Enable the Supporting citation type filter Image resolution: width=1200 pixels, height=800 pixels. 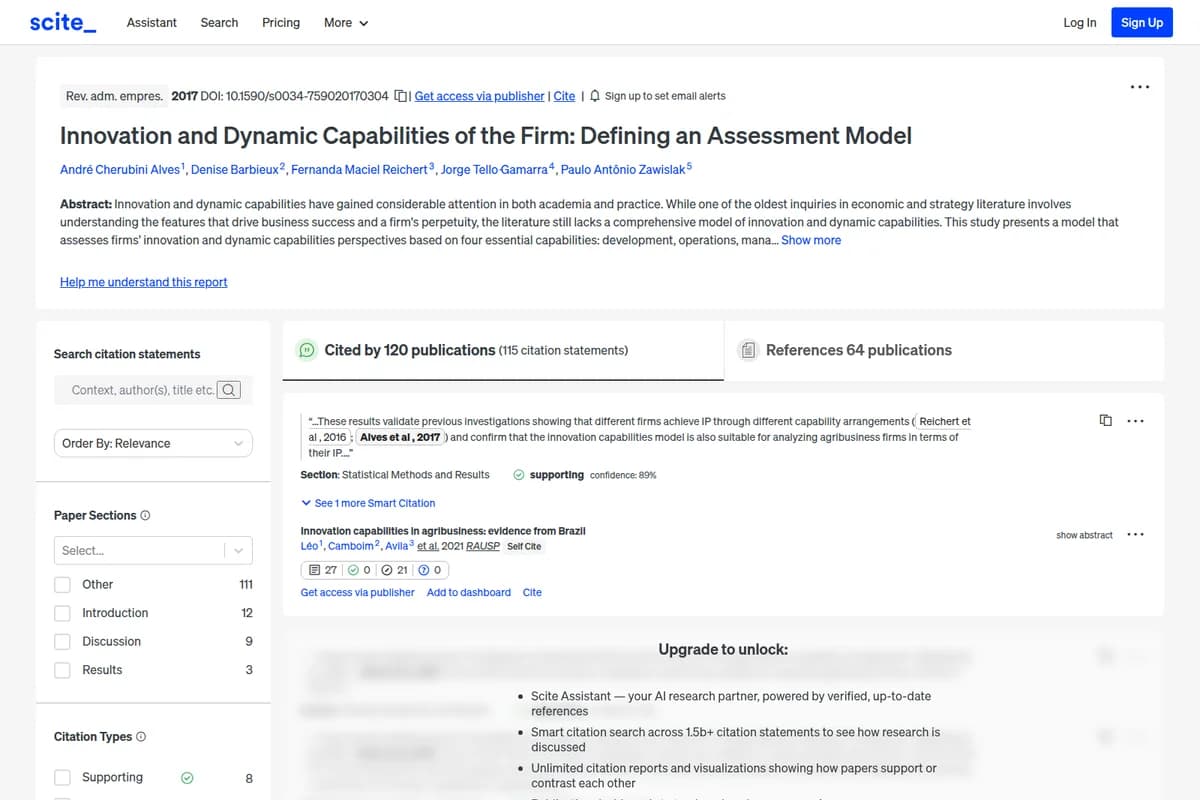(63, 777)
